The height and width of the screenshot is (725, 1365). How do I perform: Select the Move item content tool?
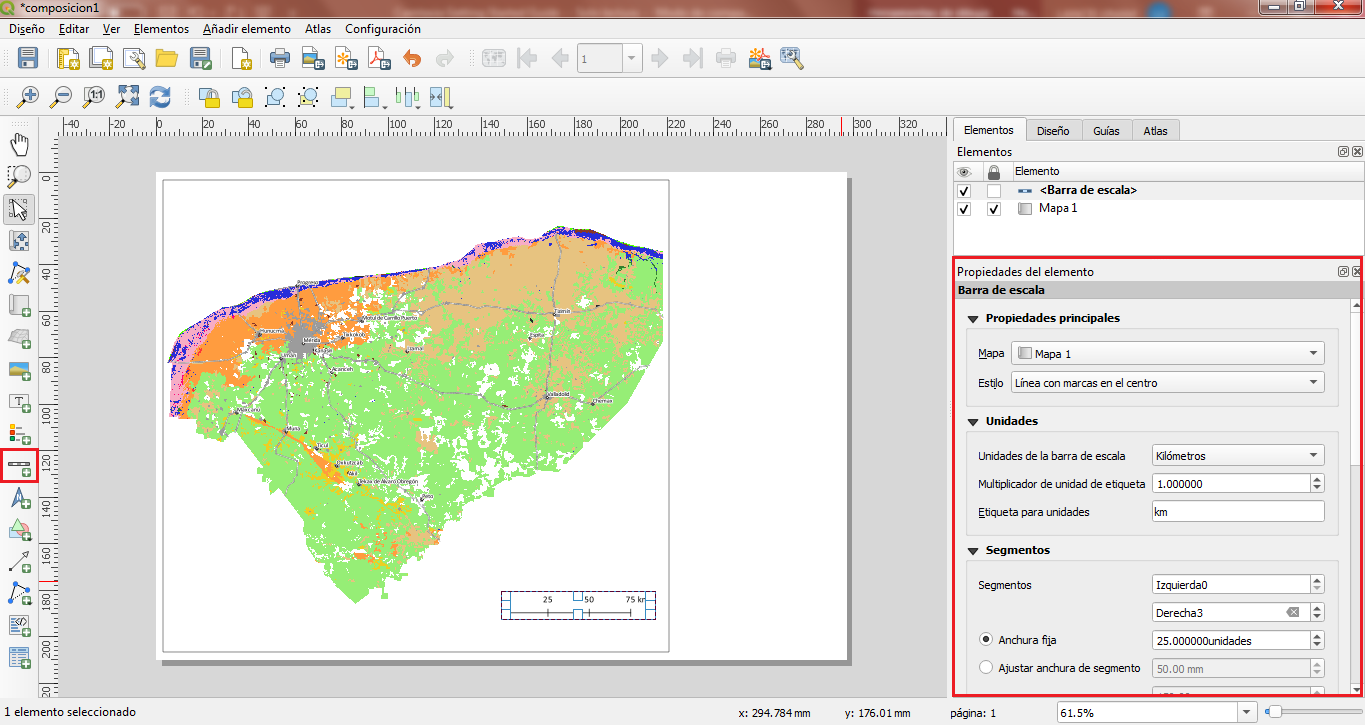click(x=19, y=241)
